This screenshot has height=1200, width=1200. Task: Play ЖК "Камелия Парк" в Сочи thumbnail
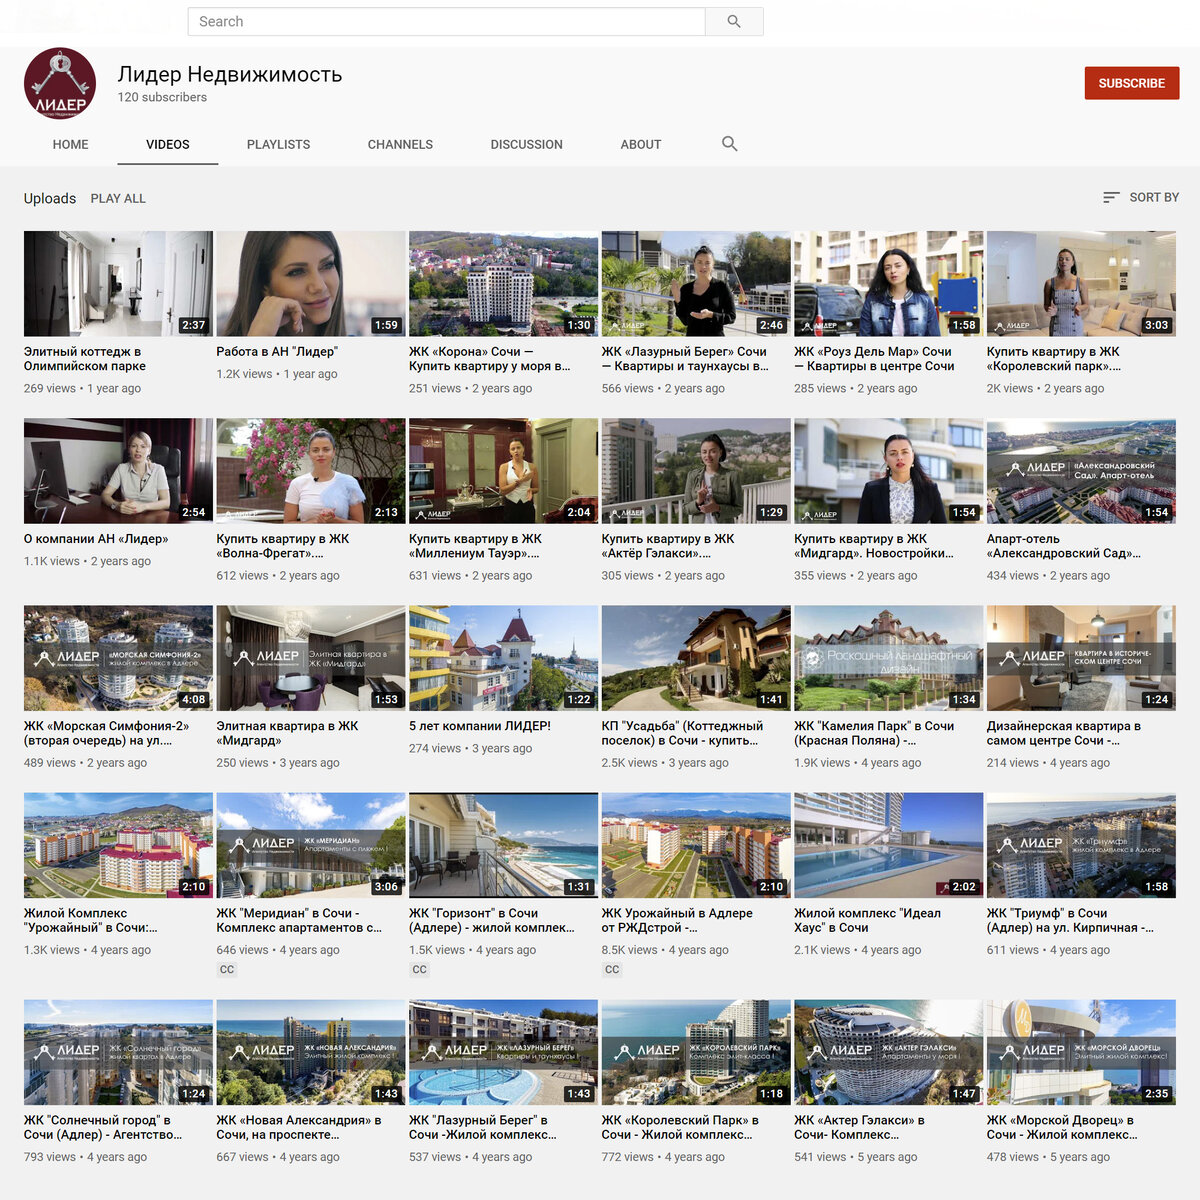coord(888,658)
